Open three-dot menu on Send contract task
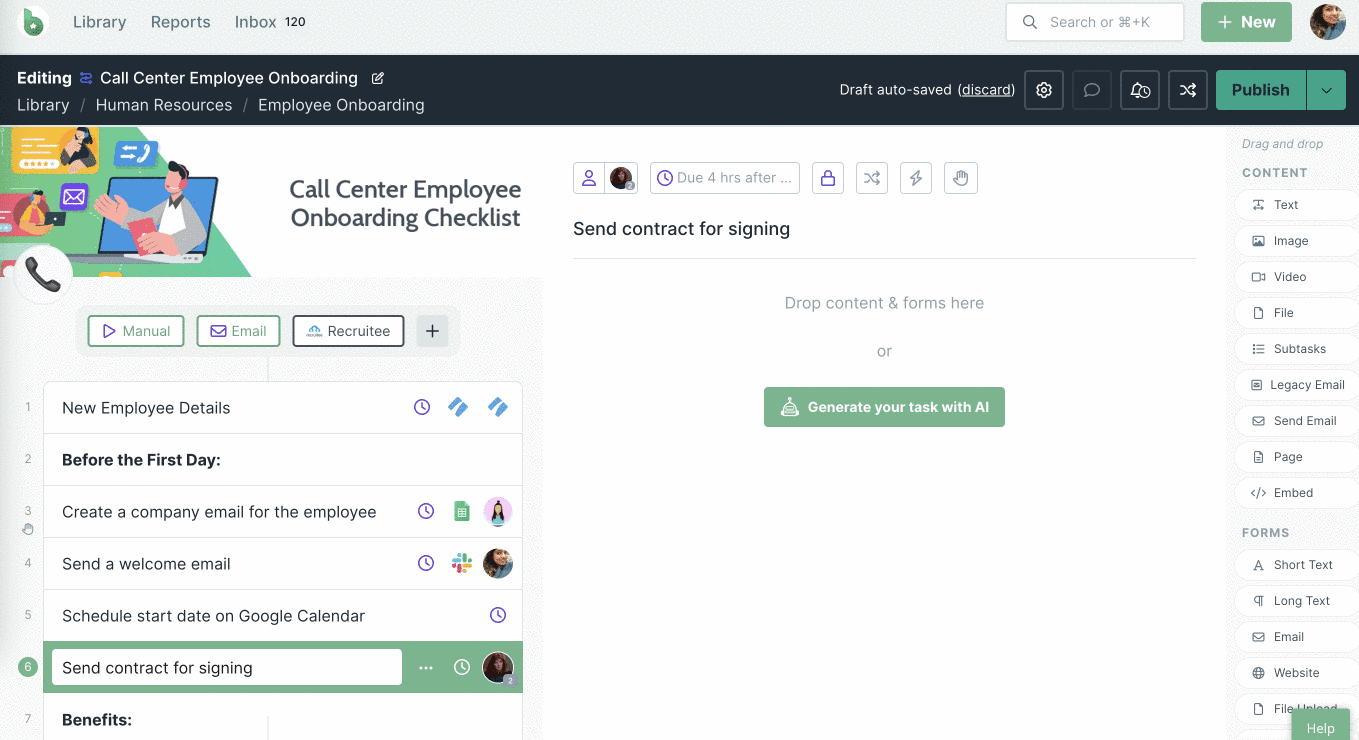 click(426, 668)
